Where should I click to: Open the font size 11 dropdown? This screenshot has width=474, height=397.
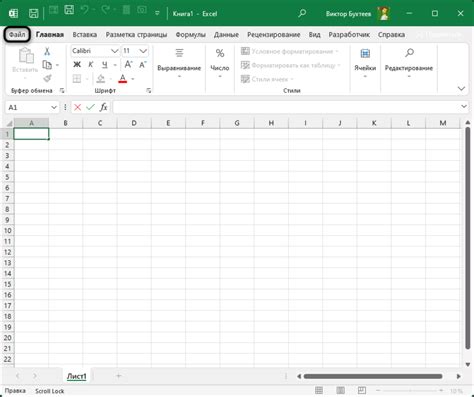coord(143,51)
